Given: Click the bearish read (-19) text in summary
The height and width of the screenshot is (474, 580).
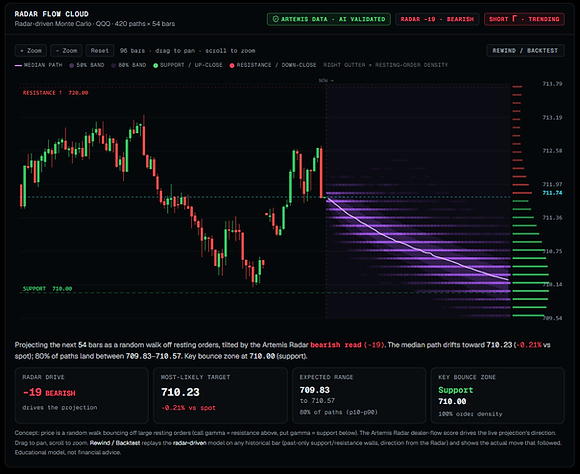Looking at the screenshot, I should click(x=347, y=345).
